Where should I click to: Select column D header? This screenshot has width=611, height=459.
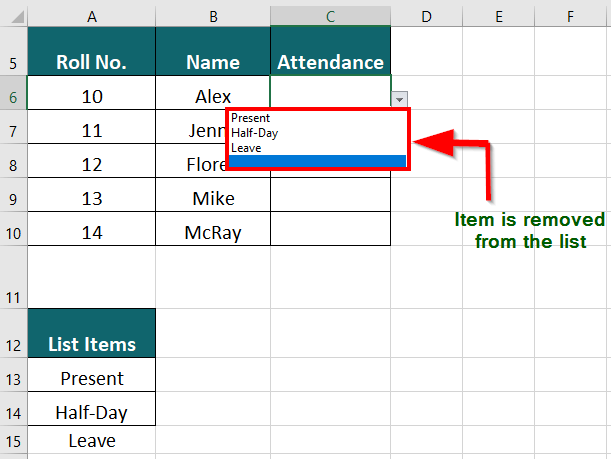(x=425, y=15)
